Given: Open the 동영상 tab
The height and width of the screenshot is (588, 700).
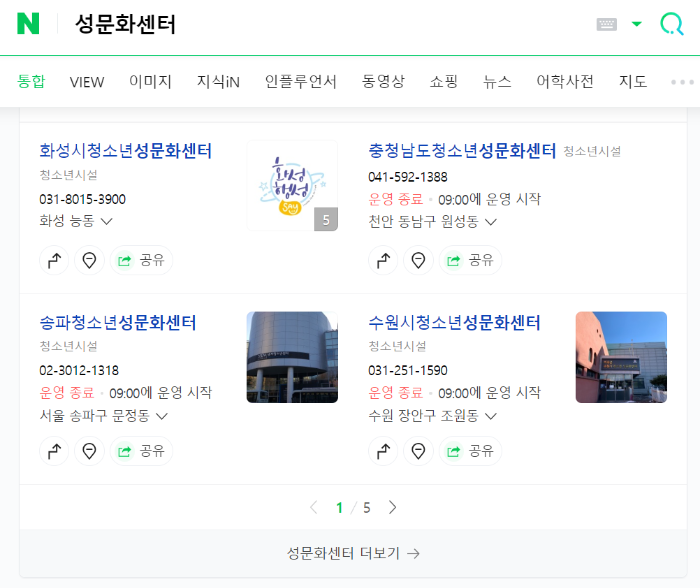Looking at the screenshot, I should [383, 81].
